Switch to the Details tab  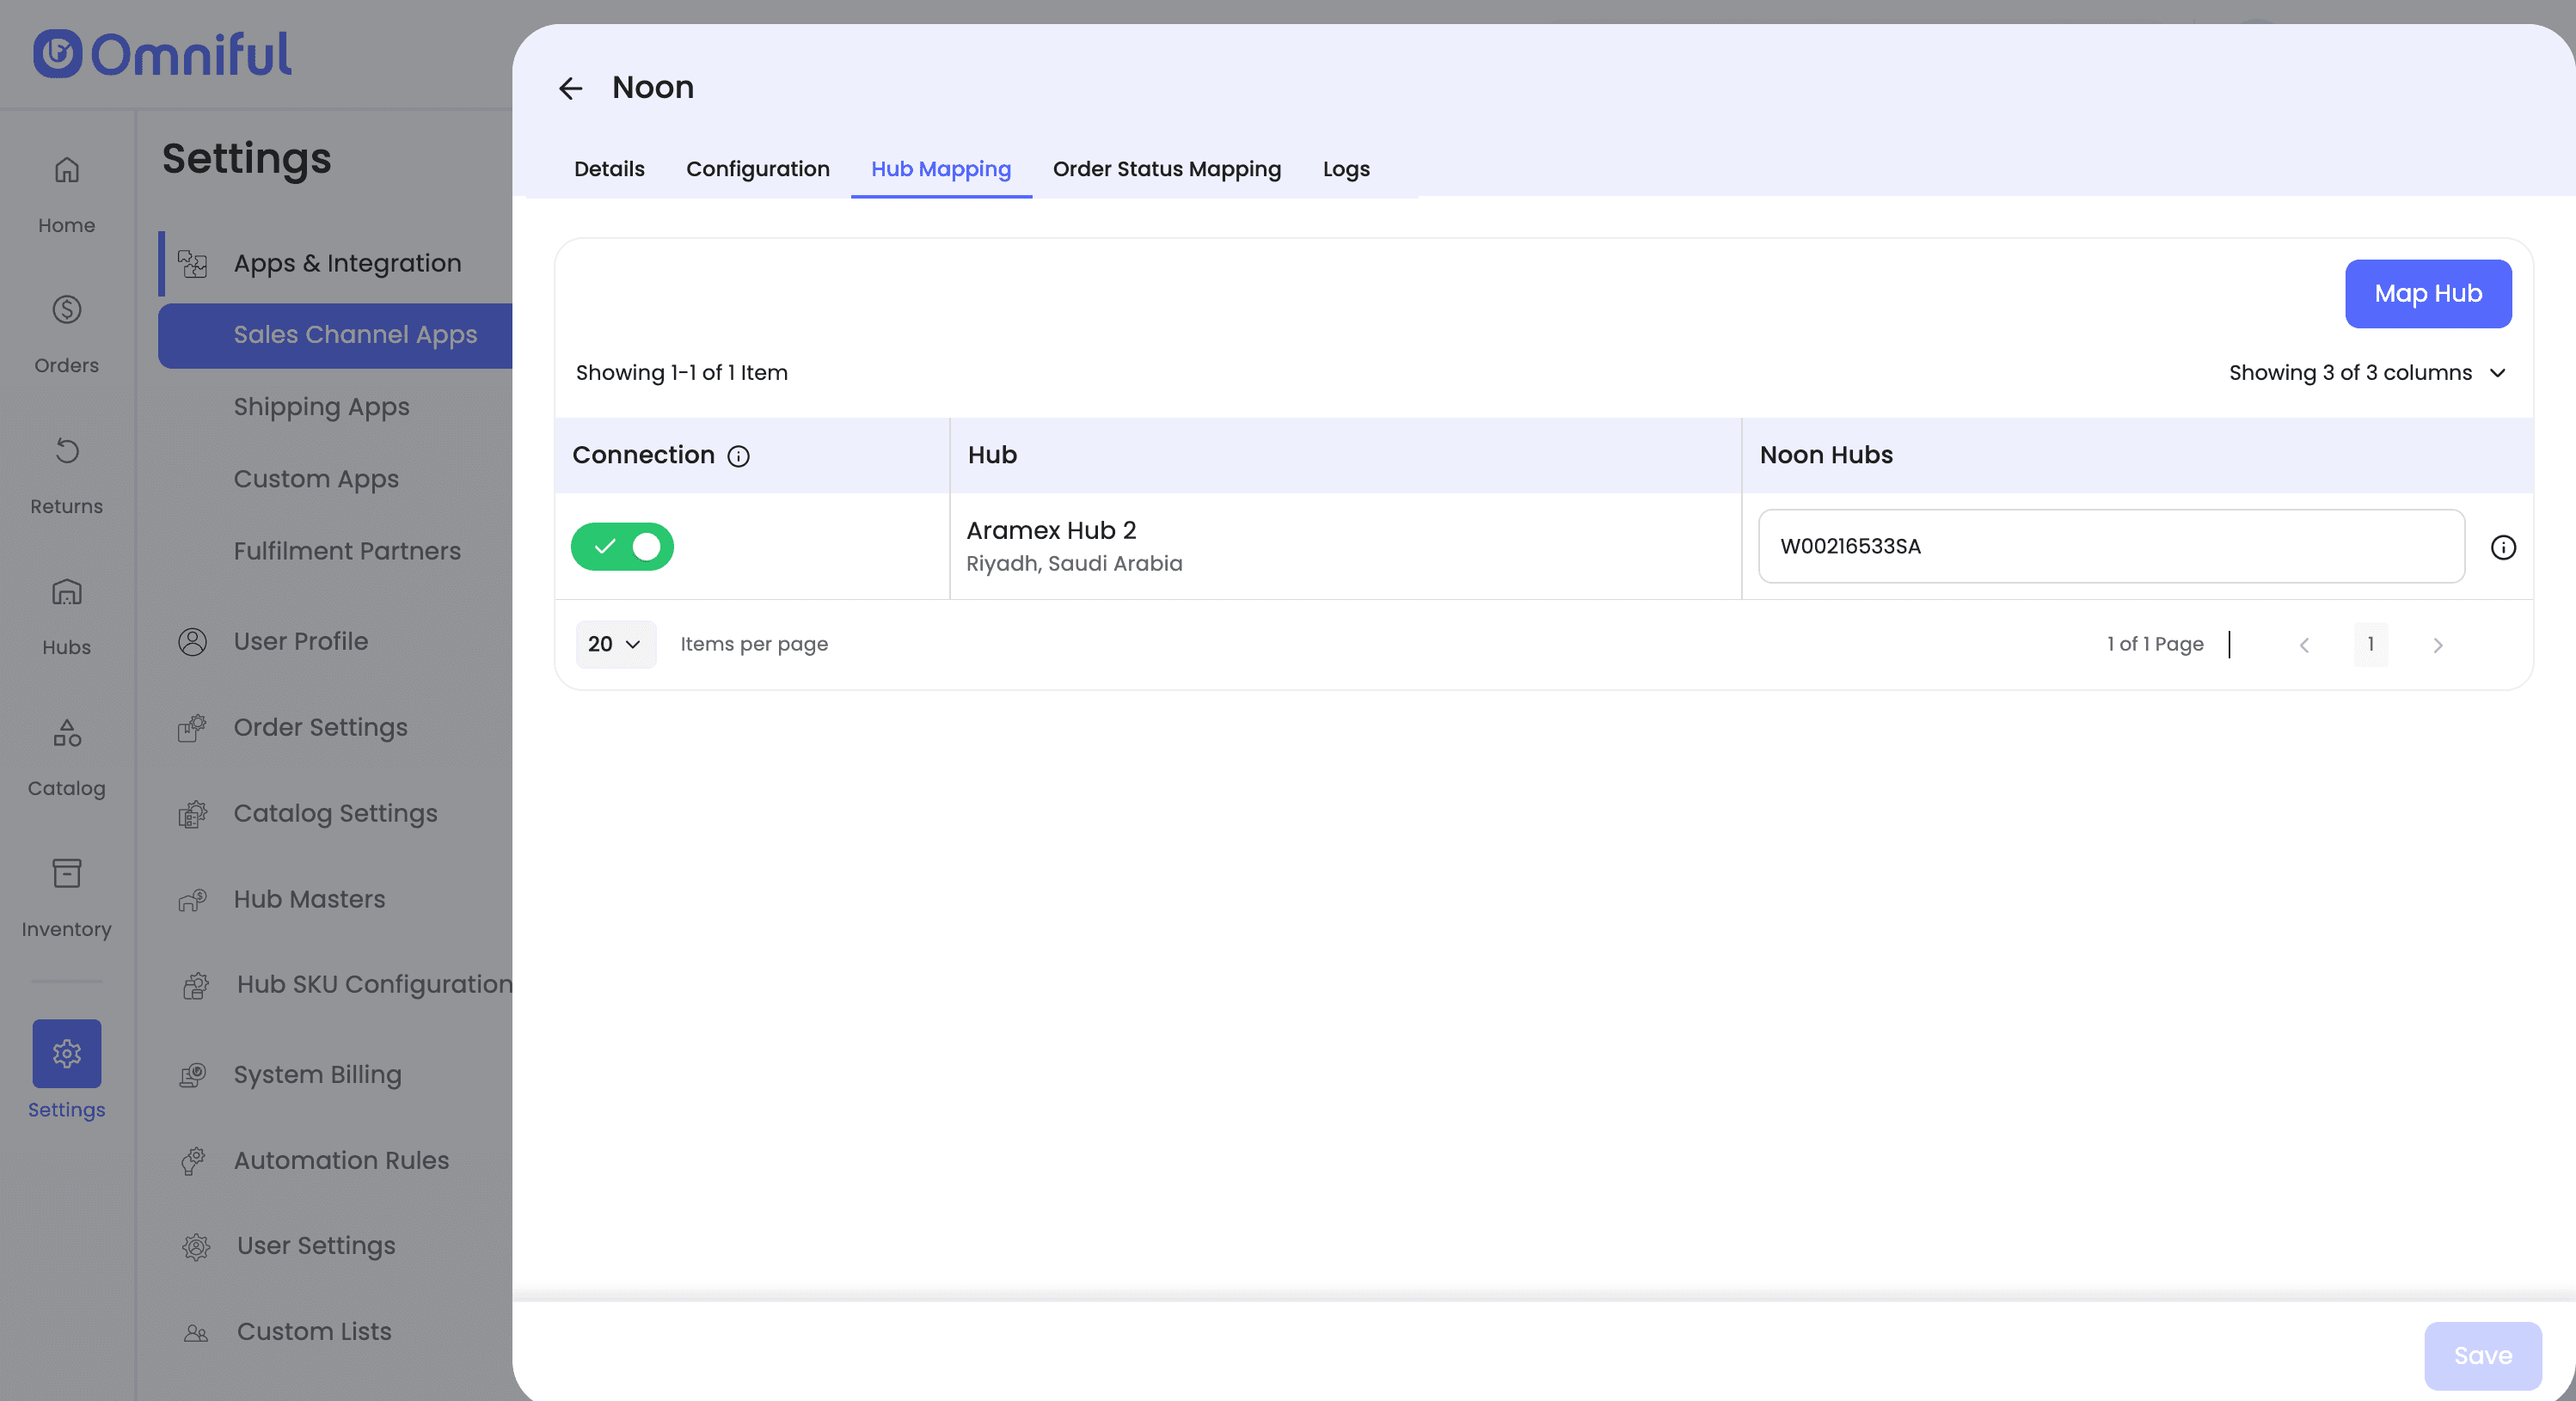tap(609, 169)
